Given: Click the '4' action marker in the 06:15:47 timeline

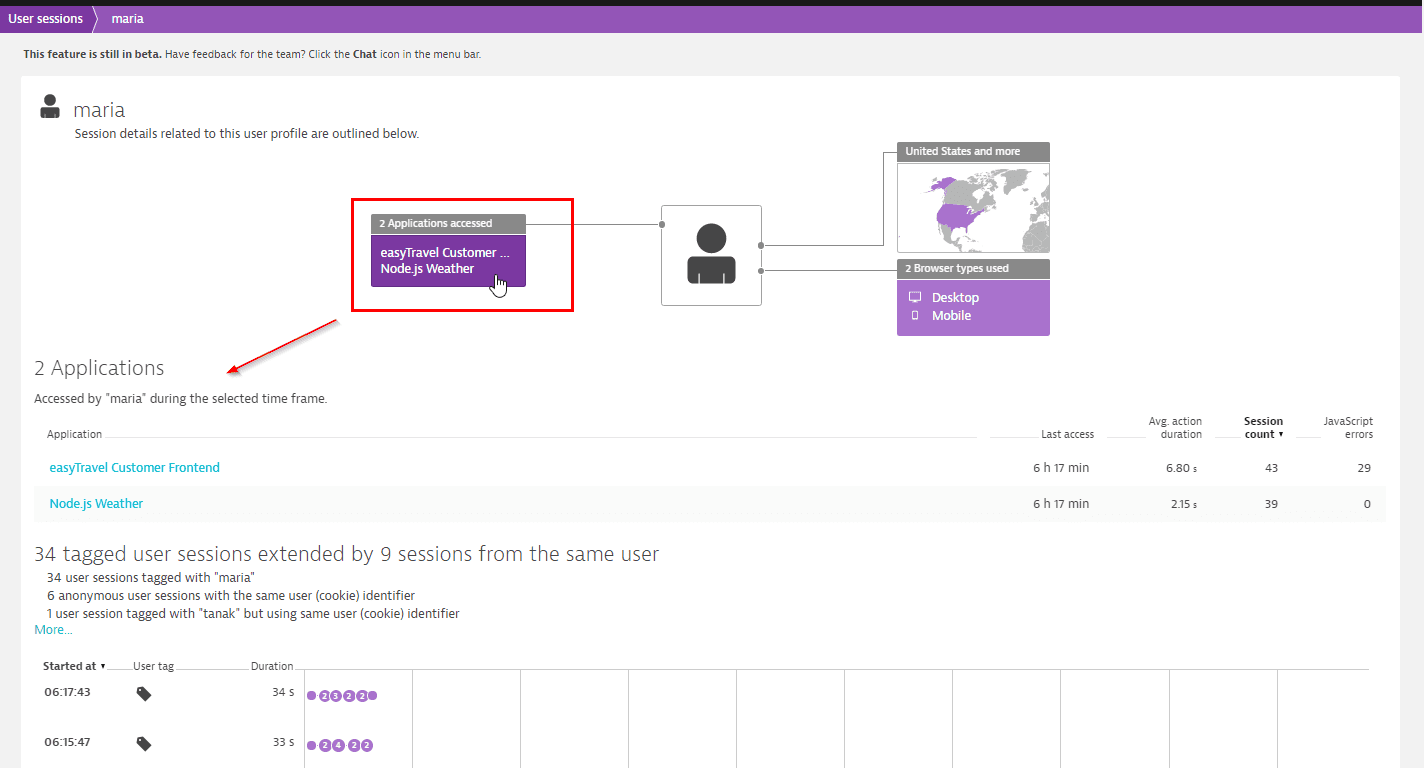Looking at the screenshot, I should [338, 745].
